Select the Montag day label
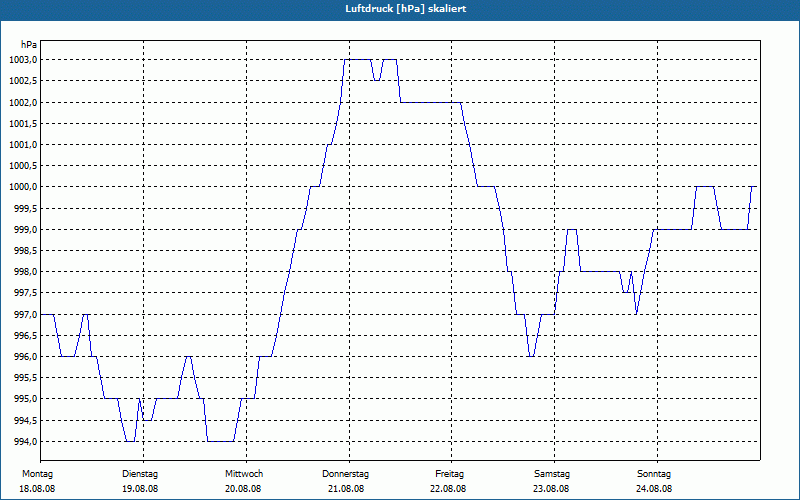The image size is (800, 500). [37, 474]
